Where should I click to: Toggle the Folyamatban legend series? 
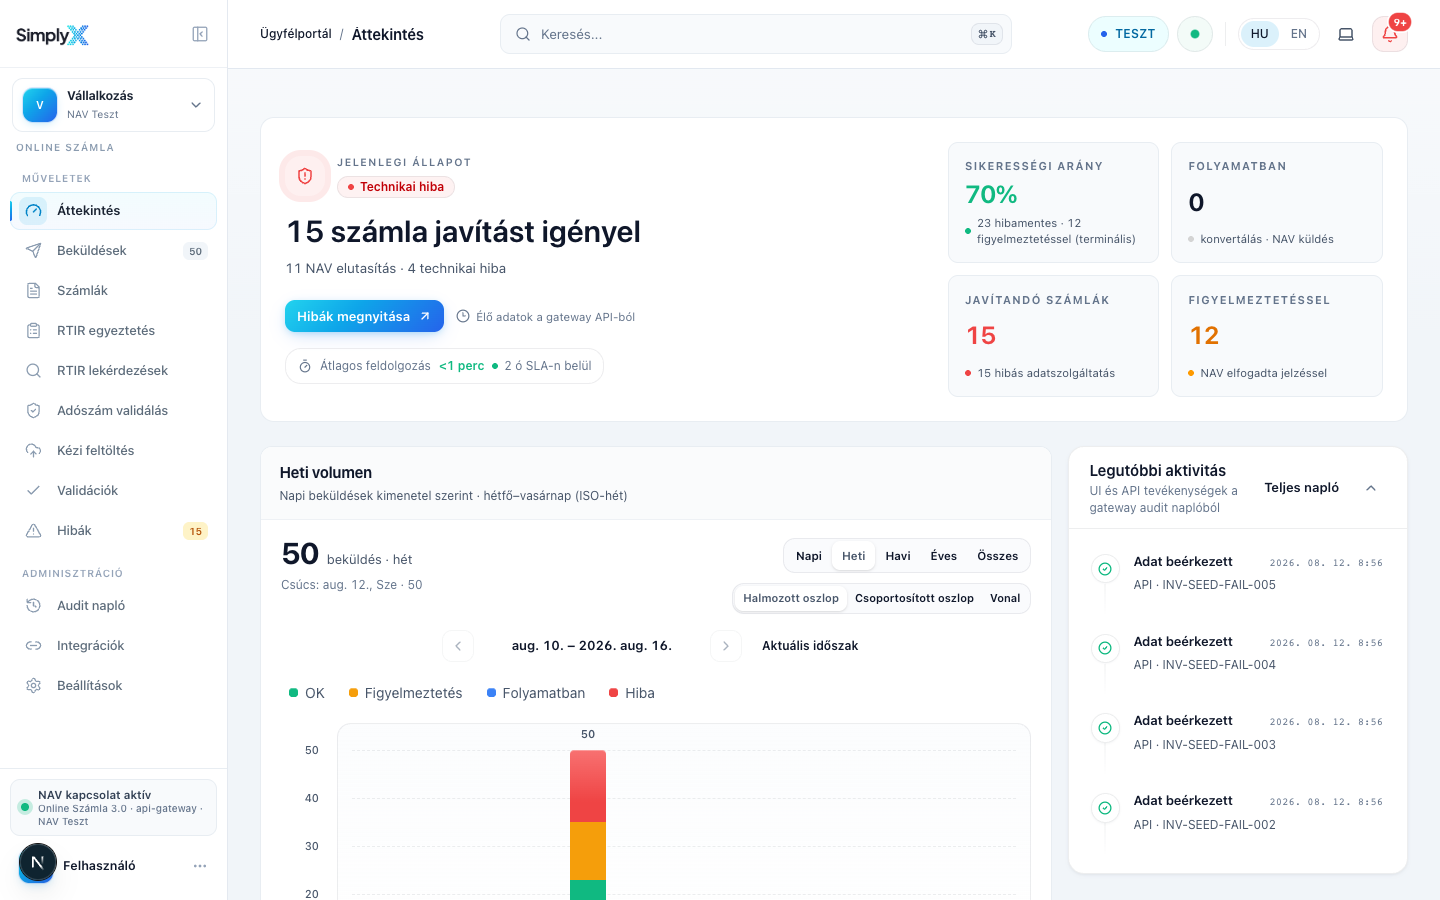tap(536, 693)
